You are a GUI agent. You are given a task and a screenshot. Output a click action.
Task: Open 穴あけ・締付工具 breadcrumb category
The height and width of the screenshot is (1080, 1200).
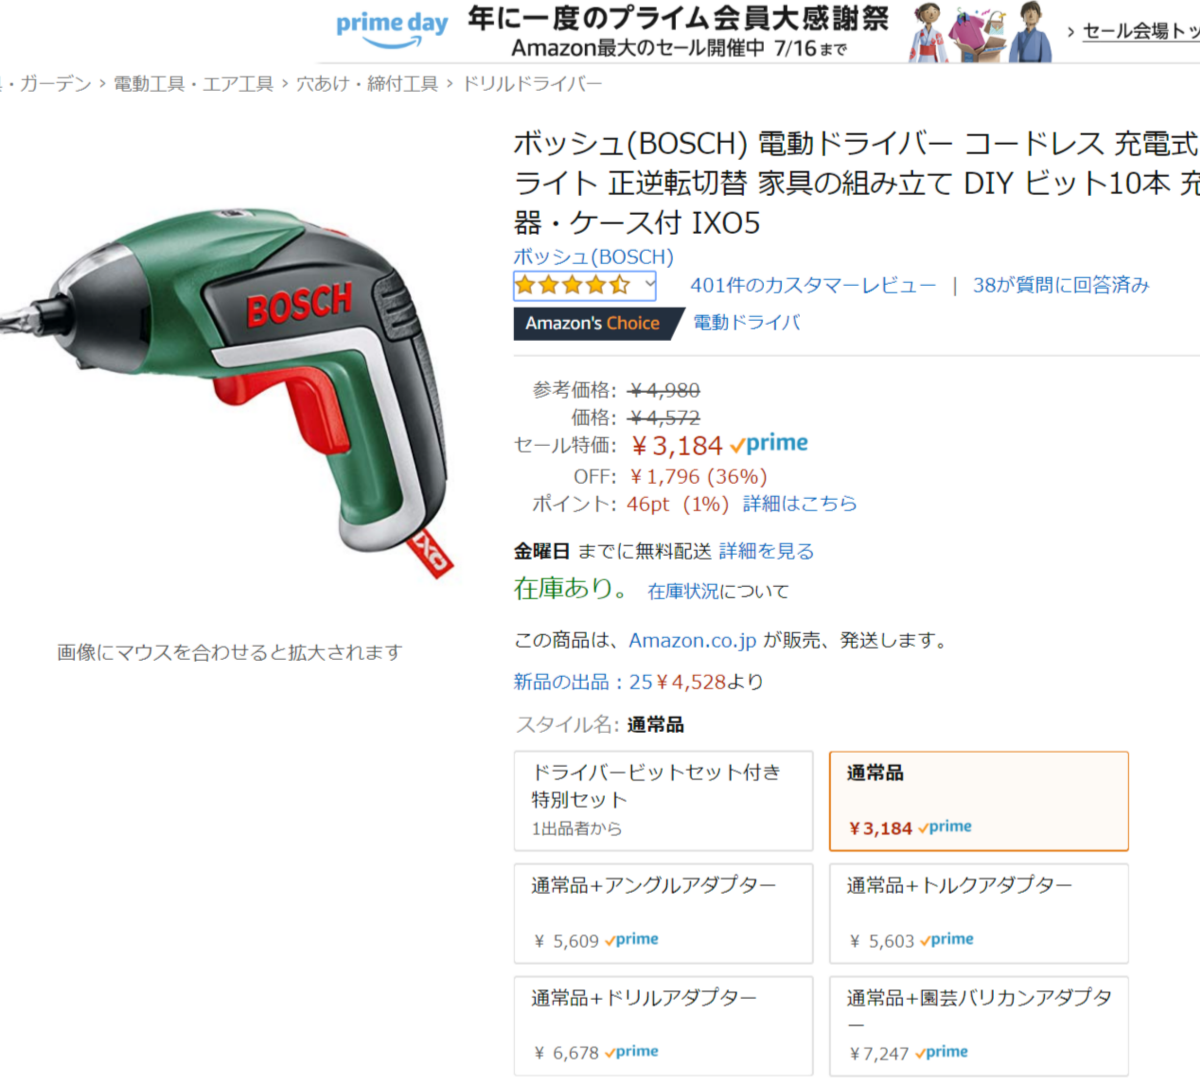(x=367, y=84)
